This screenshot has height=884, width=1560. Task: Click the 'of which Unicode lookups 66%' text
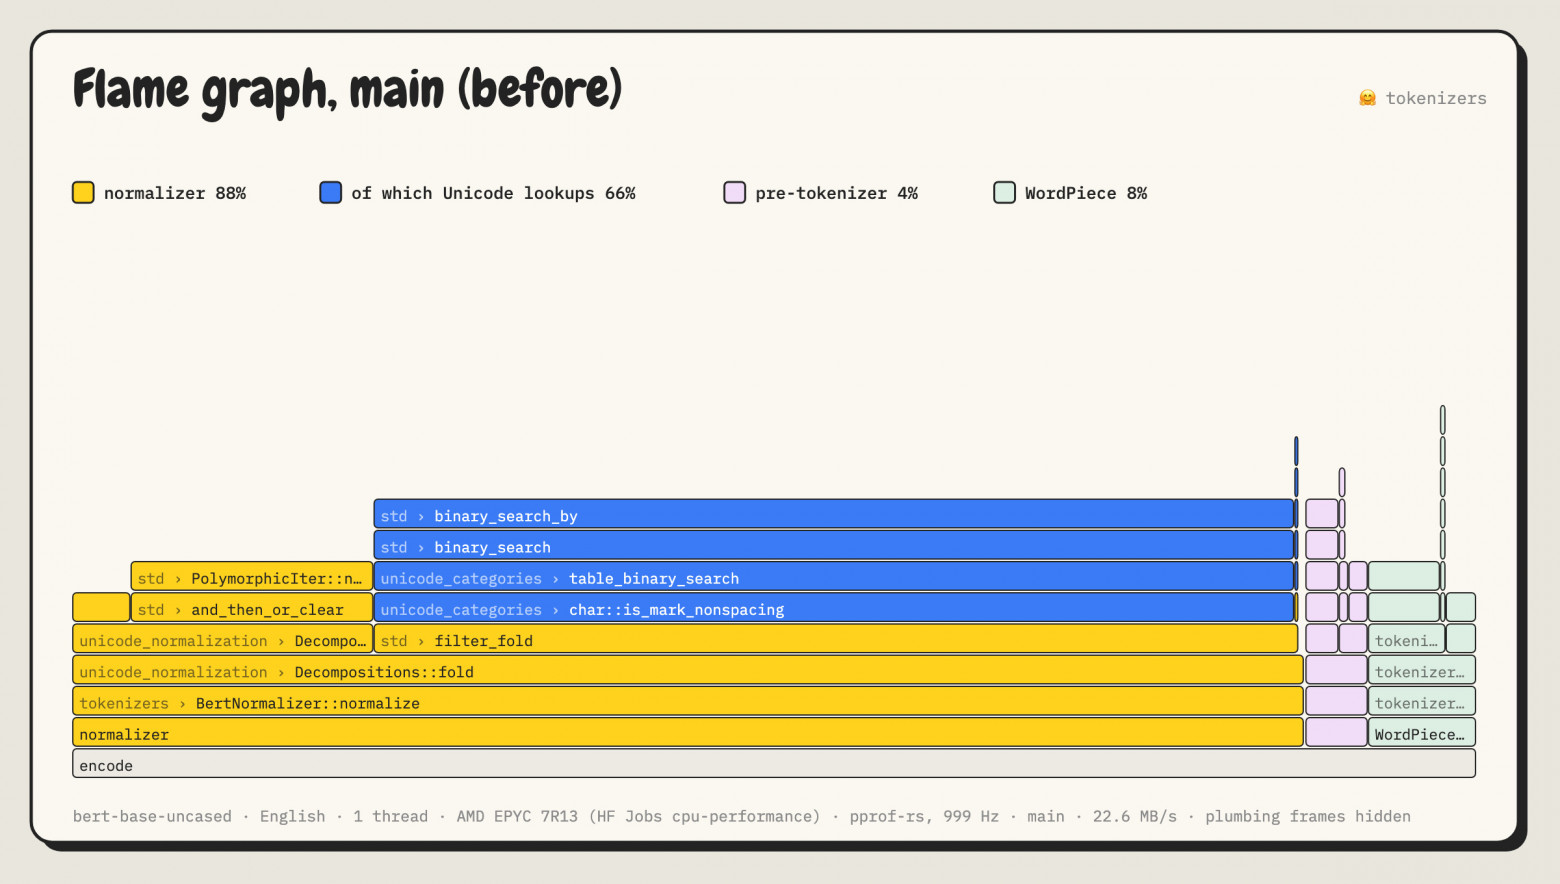click(493, 193)
